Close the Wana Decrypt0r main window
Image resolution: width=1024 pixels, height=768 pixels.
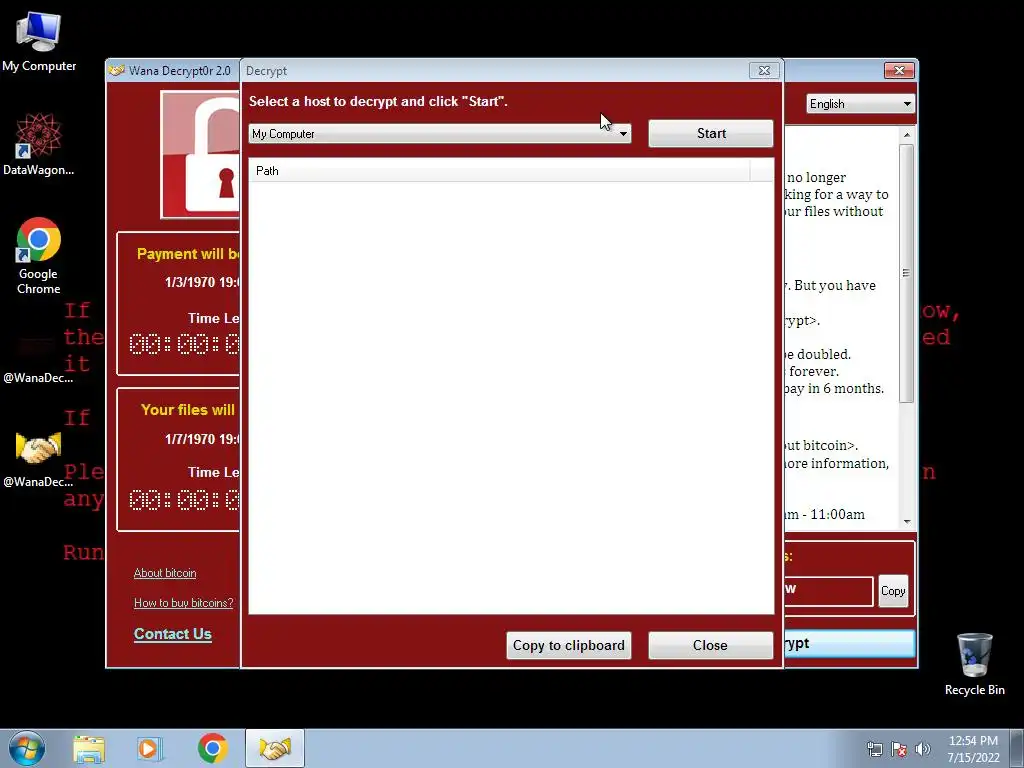pyautogui.click(x=899, y=71)
